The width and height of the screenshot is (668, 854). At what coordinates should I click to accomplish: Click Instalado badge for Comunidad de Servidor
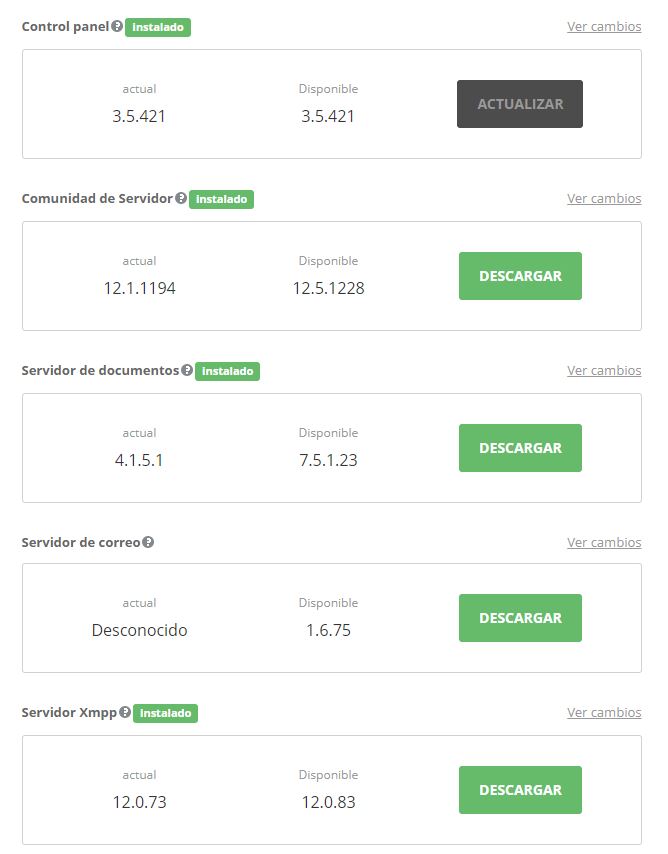(221, 199)
